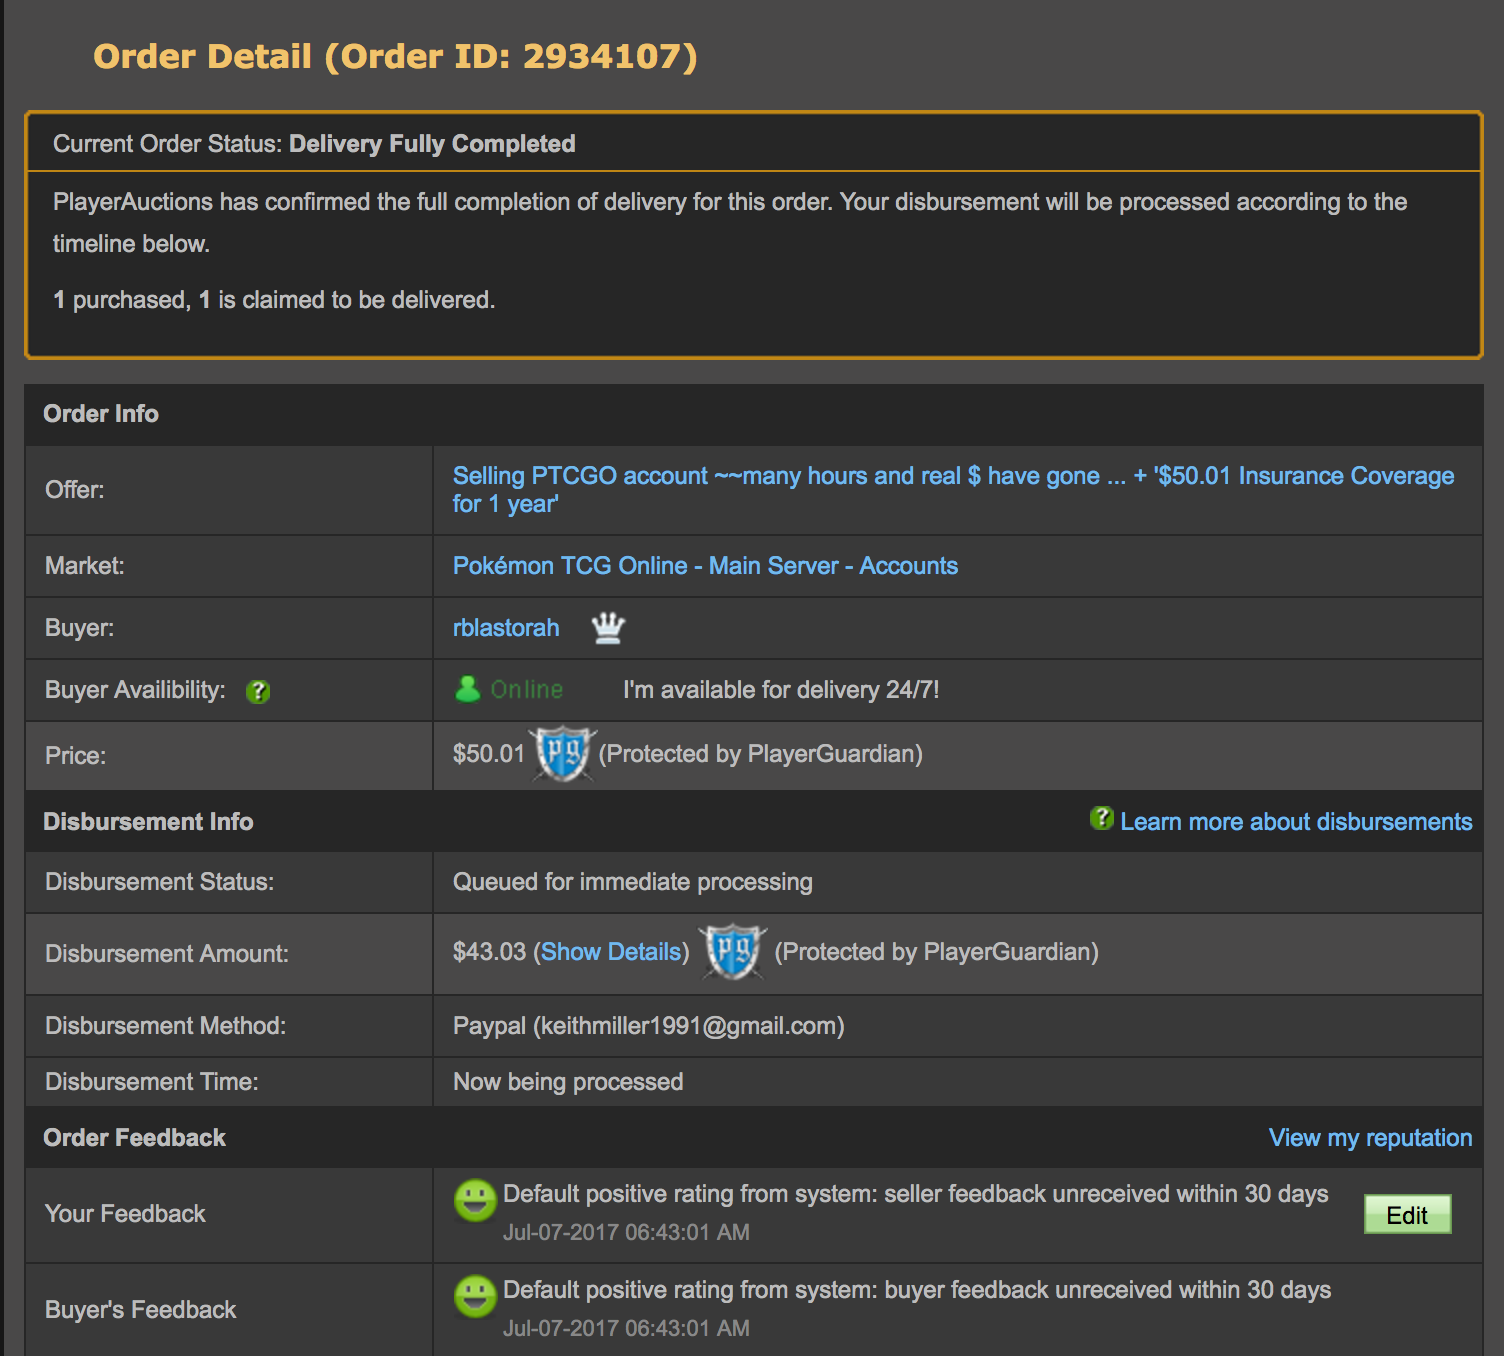The height and width of the screenshot is (1356, 1504).
Task: Select the Disbursement Info section header
Action: click(147, 821)
